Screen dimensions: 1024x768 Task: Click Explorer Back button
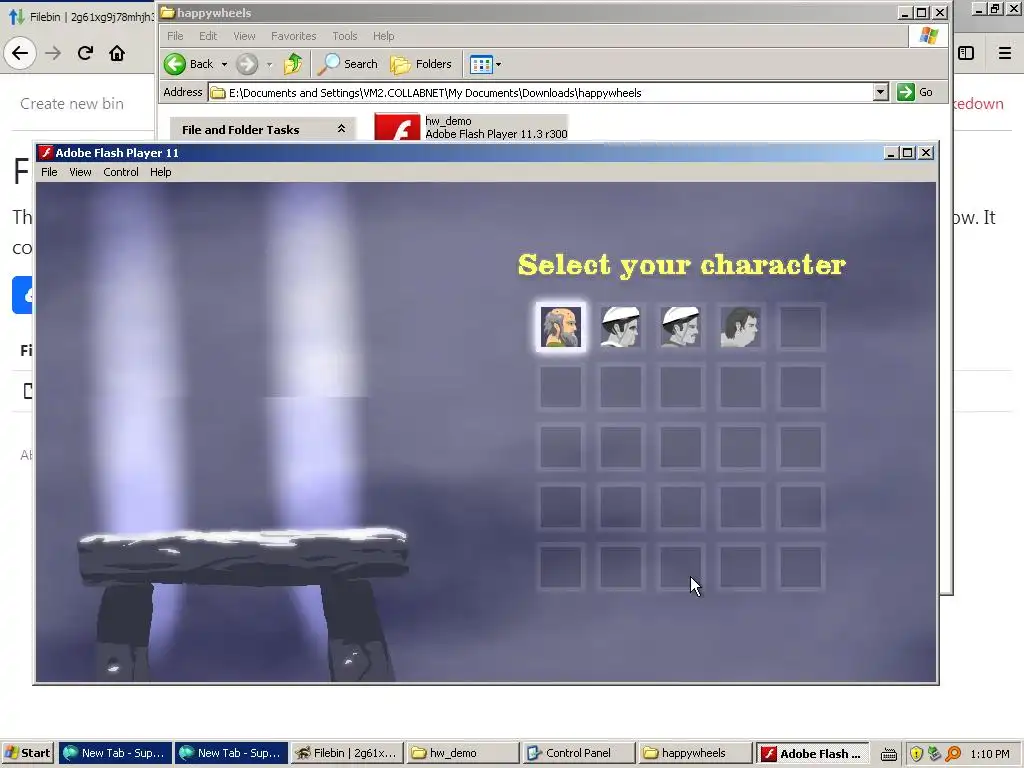click(189, 64)
